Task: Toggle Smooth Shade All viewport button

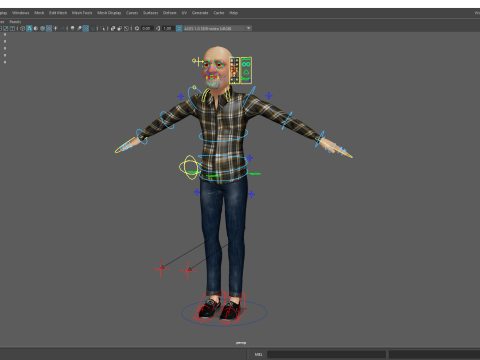Action: pyautogui.click(x=29, y=28)
